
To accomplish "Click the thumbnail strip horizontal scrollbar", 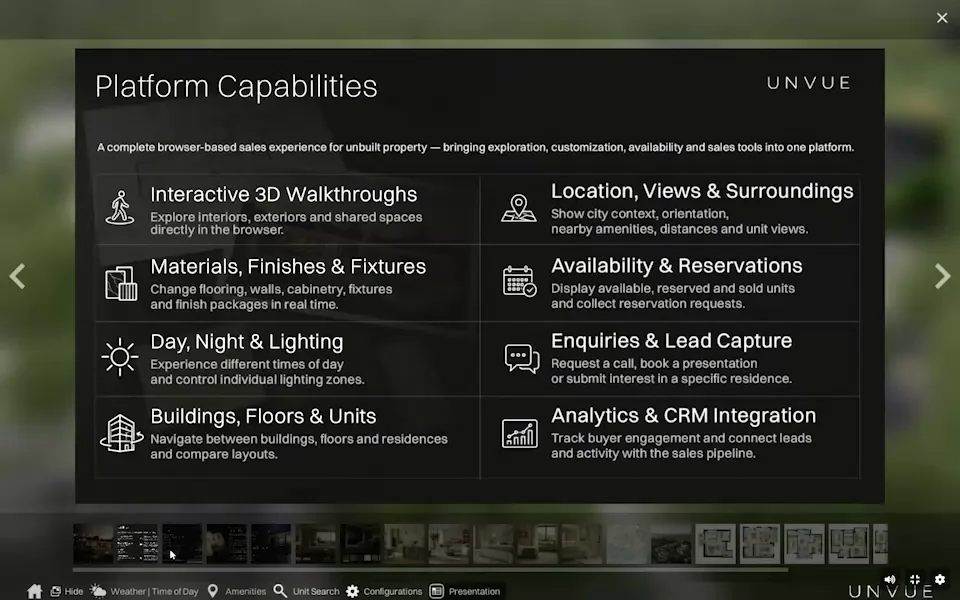I will (430, 569).
